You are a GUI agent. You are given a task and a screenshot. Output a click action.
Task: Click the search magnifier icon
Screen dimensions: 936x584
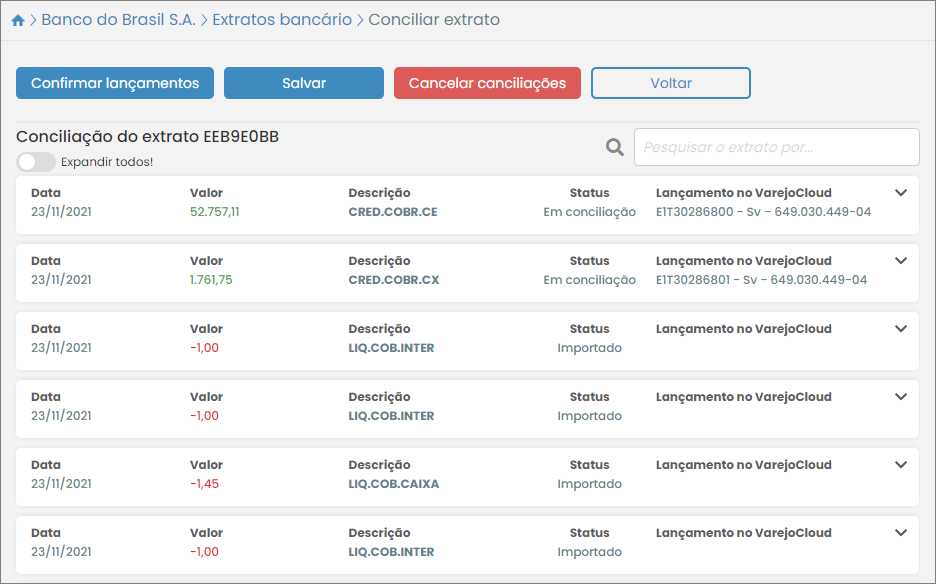point(615,147)
